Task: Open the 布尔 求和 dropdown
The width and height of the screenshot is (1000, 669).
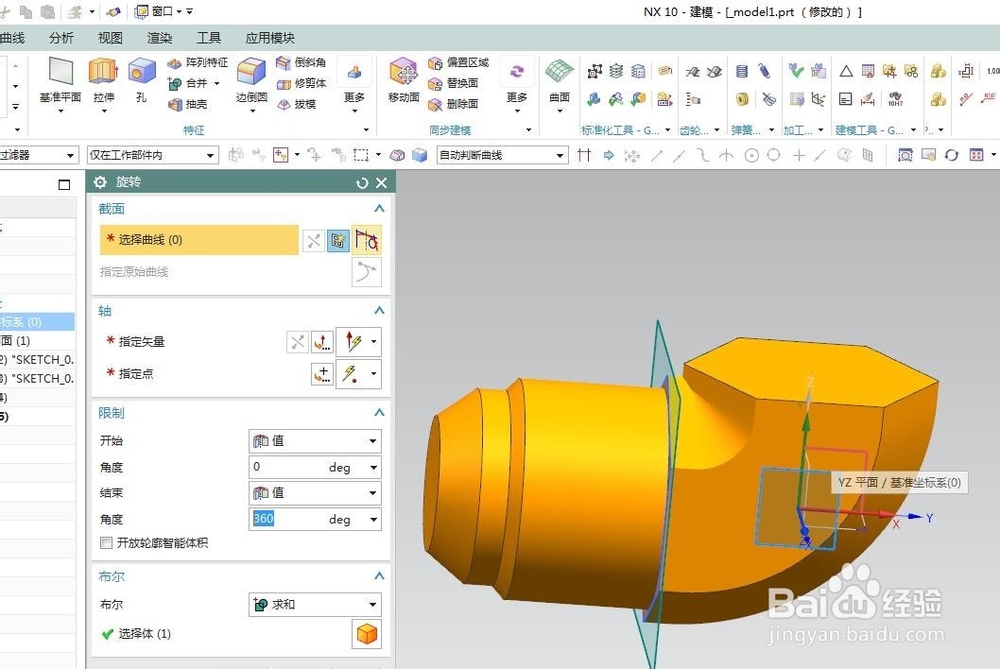Action: (315, 605)
